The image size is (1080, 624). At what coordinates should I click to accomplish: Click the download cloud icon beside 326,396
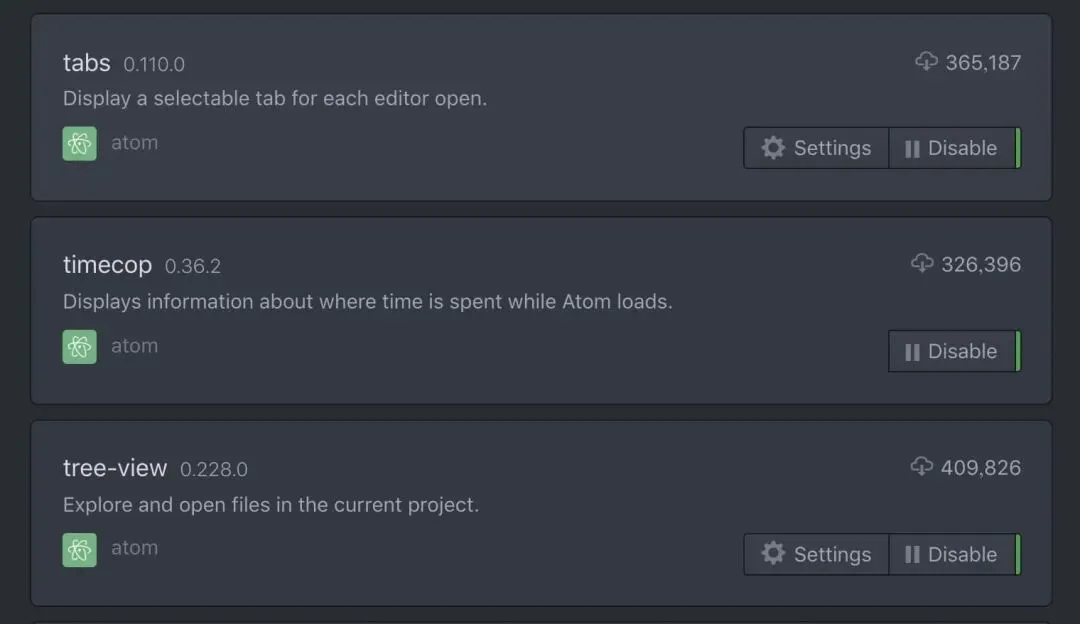[x=922, y=264]
